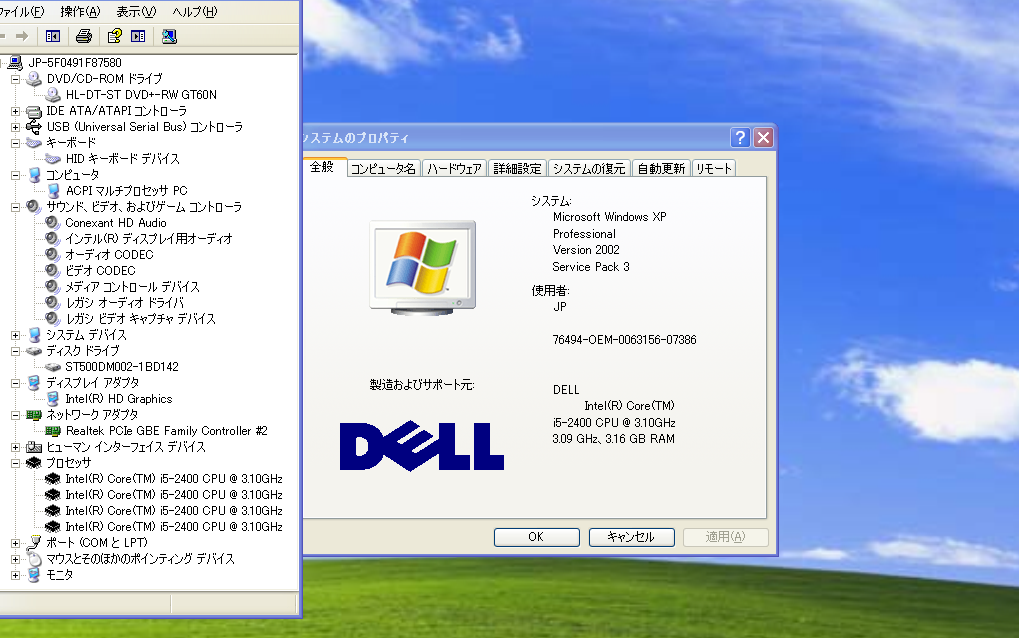This screenshot has height=638, width=1019.
Task: Expand the IDE ATA/ATAPI controllers node
Action: pos(17,111)
